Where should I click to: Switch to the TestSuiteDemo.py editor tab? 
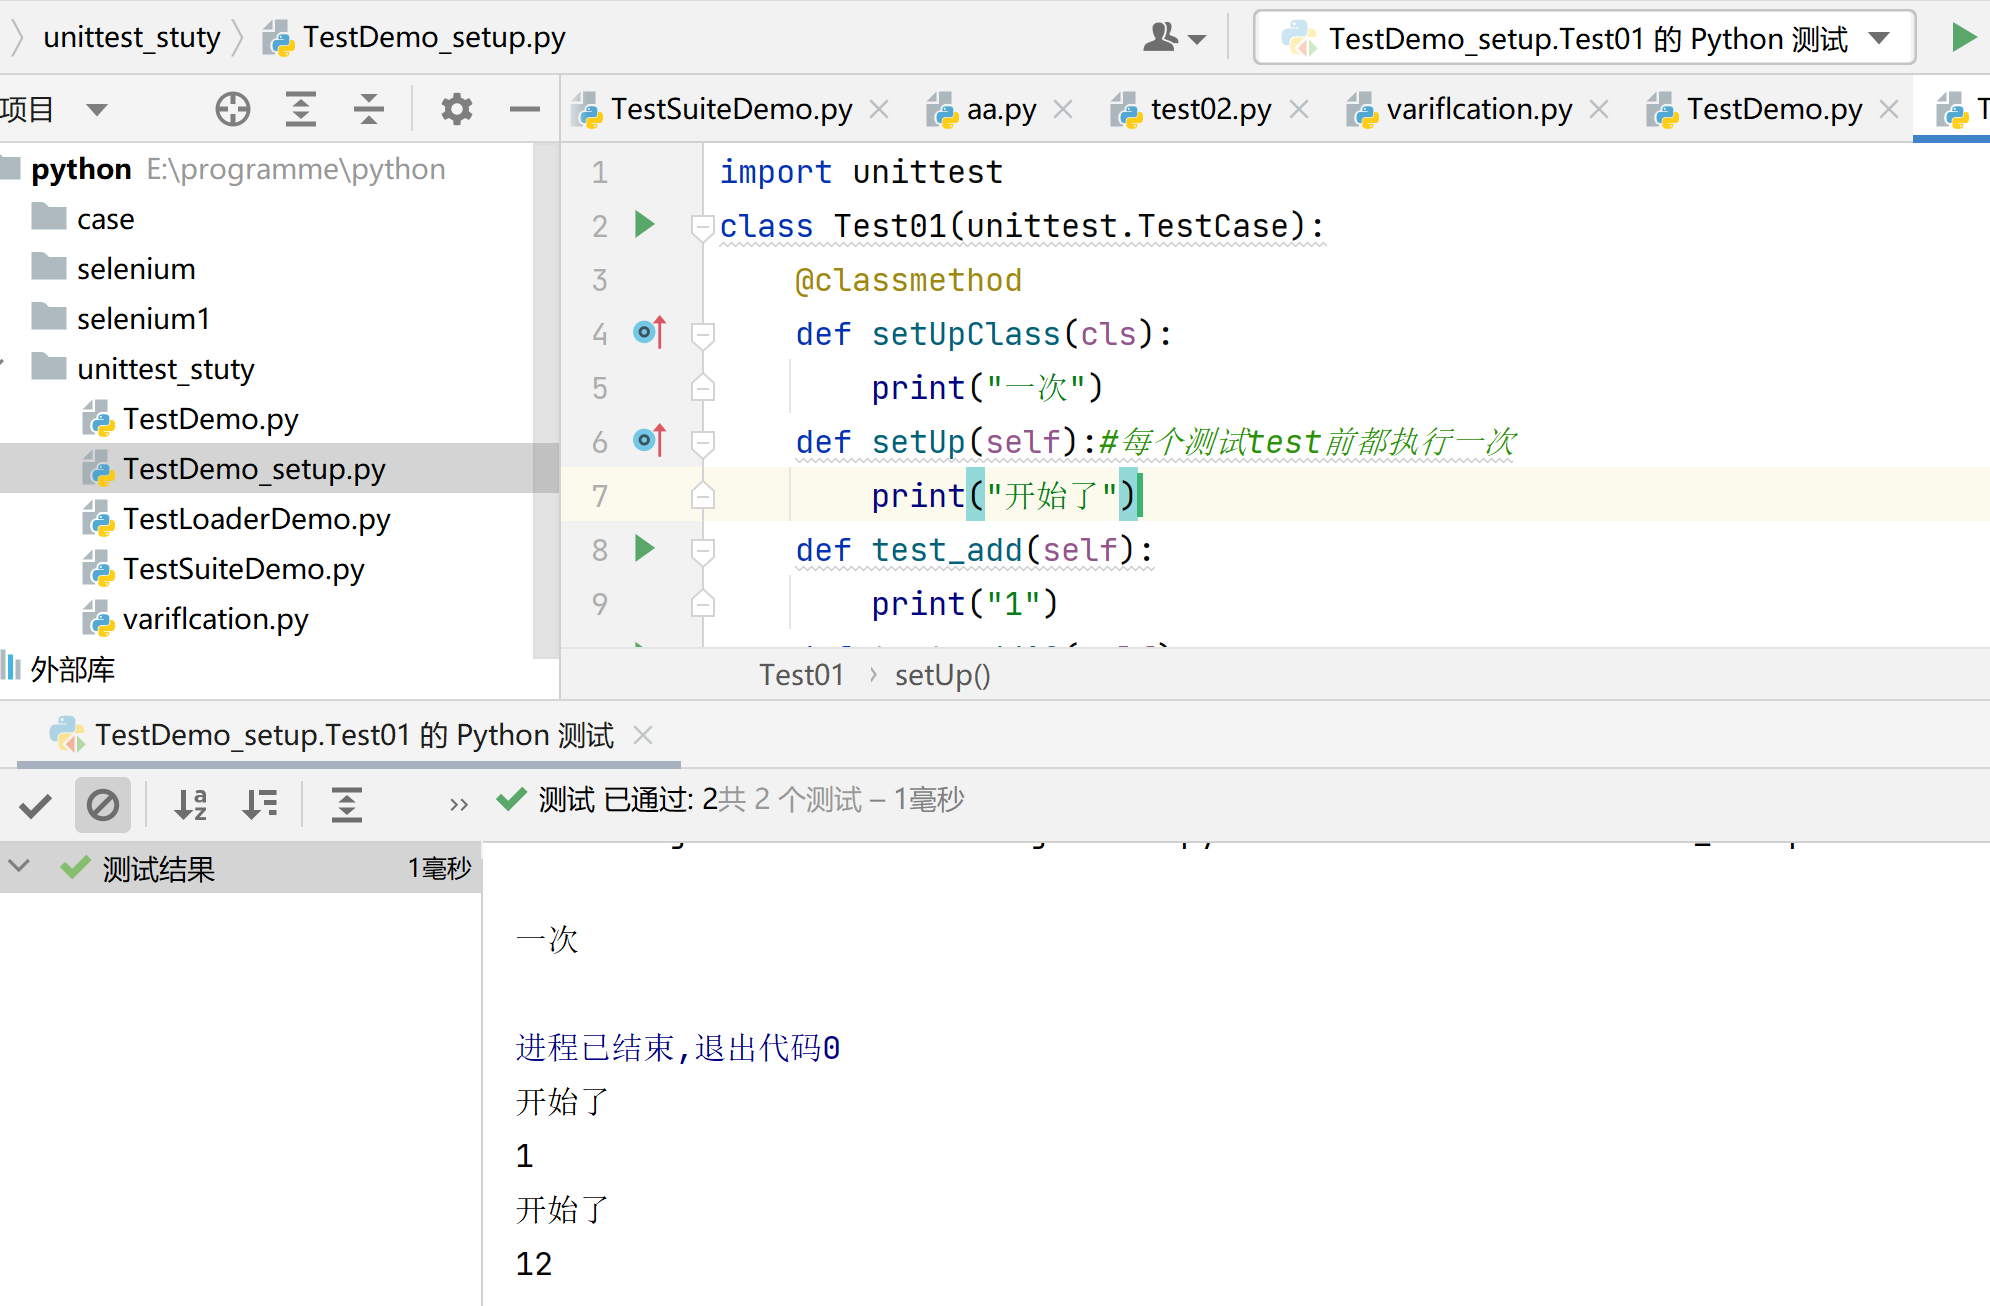click(730, 109)
